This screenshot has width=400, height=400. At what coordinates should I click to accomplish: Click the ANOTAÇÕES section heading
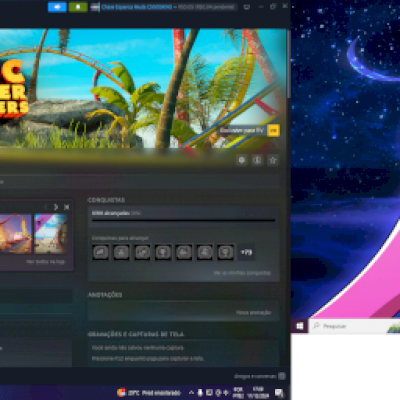click(105, 295)
